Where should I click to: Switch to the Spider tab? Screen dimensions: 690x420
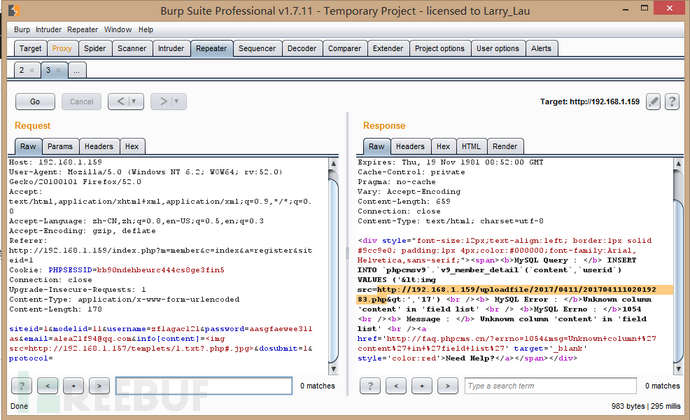point(95,48)
